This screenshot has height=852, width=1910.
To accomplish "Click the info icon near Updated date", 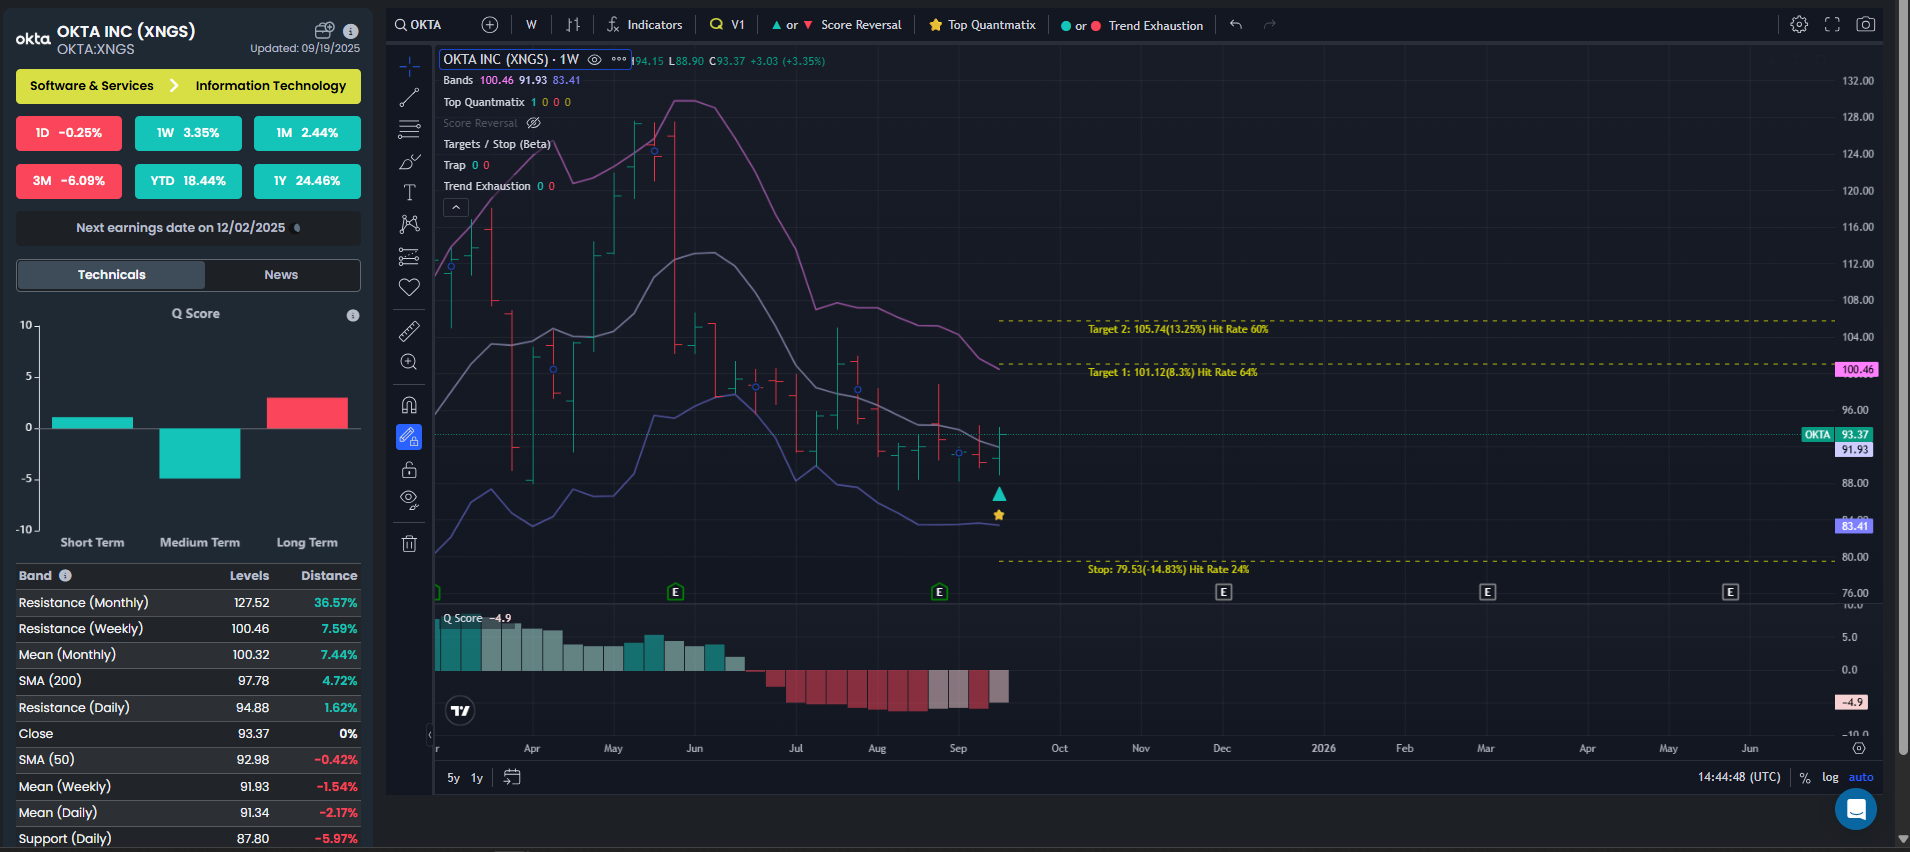I will [x=350, y=31].
